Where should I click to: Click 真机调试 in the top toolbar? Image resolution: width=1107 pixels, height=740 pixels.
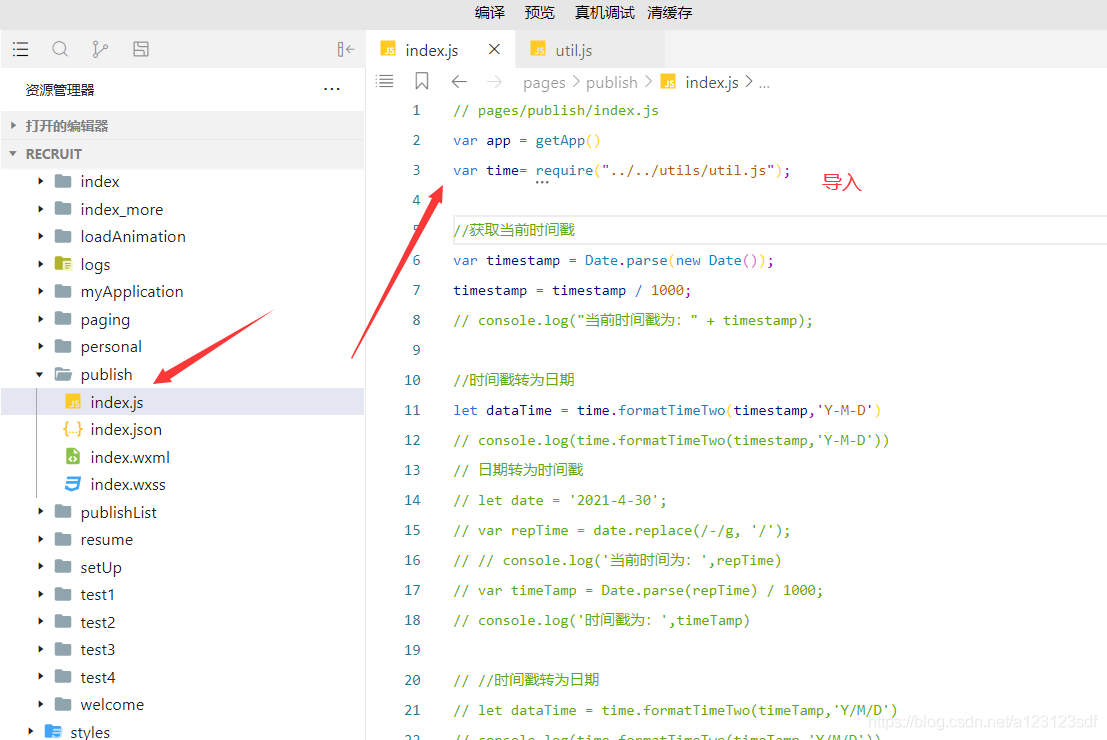tap(604, 13)
